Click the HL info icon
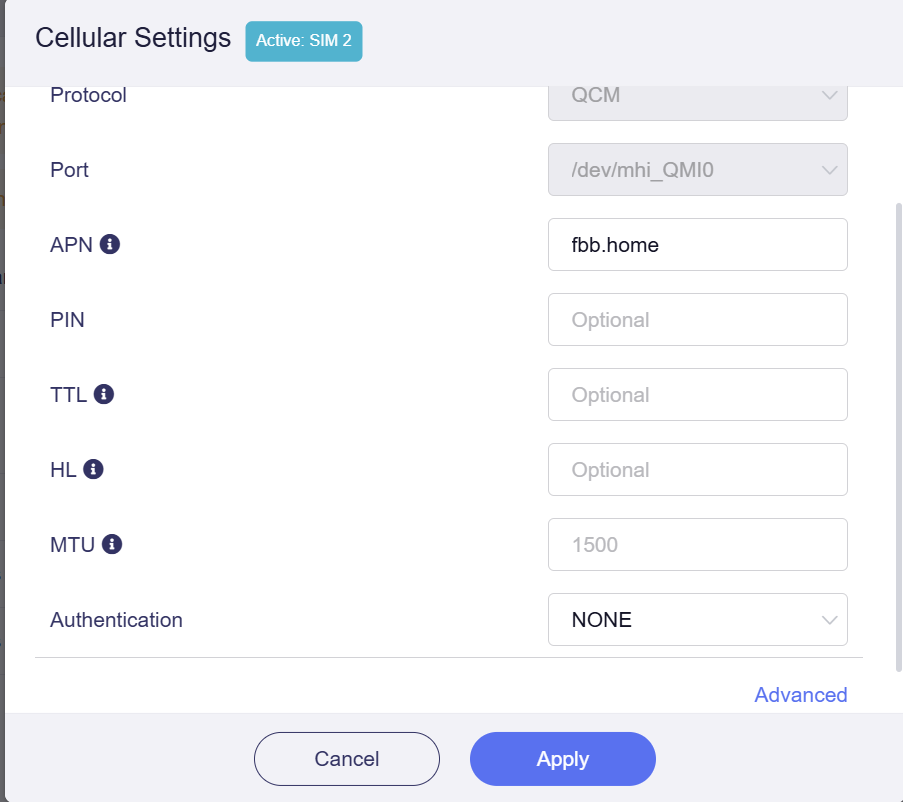This screenshot has height=802, width=903. [x=94, y=469]
